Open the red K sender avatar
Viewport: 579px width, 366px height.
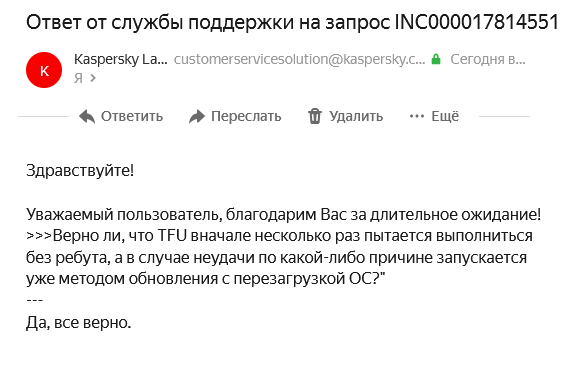(44, 70)
